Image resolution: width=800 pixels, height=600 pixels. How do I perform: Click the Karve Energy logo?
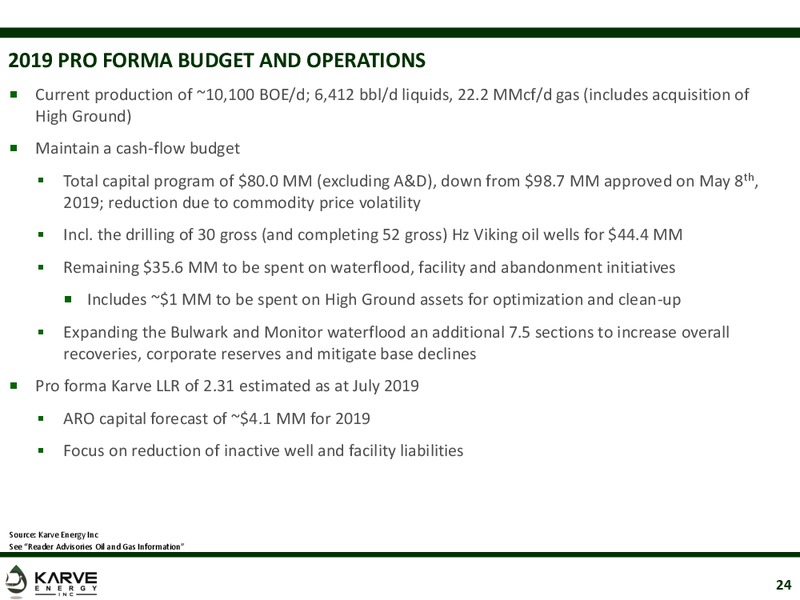point(51,581)
